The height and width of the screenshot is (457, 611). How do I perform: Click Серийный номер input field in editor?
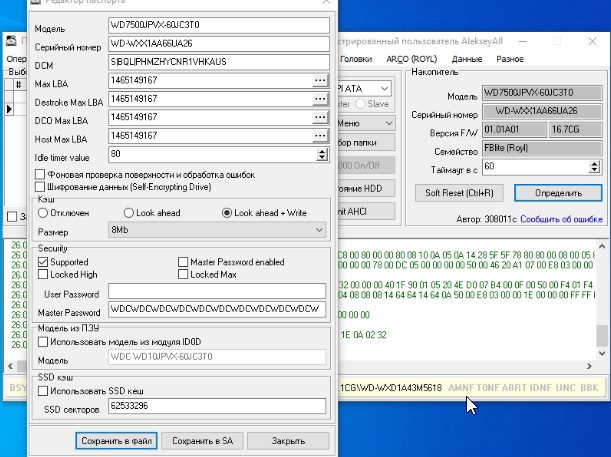pos(219,44)
